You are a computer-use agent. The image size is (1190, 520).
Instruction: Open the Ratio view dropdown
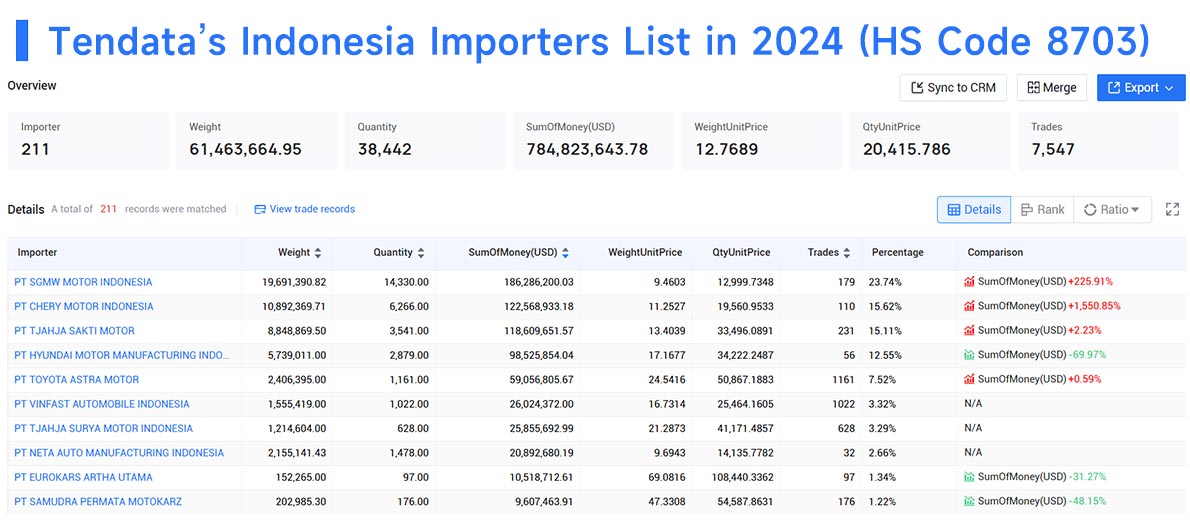point(1112,210)
